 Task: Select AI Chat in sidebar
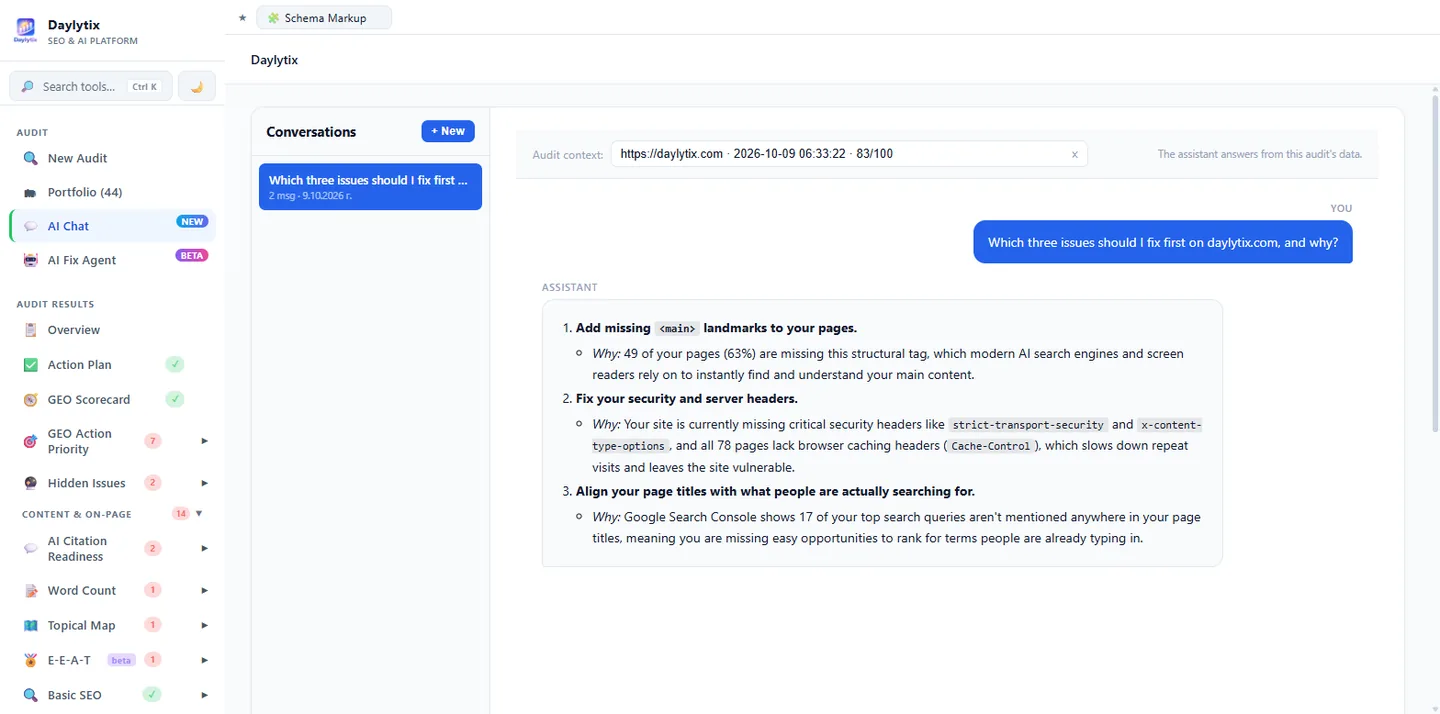click(112, 226)
